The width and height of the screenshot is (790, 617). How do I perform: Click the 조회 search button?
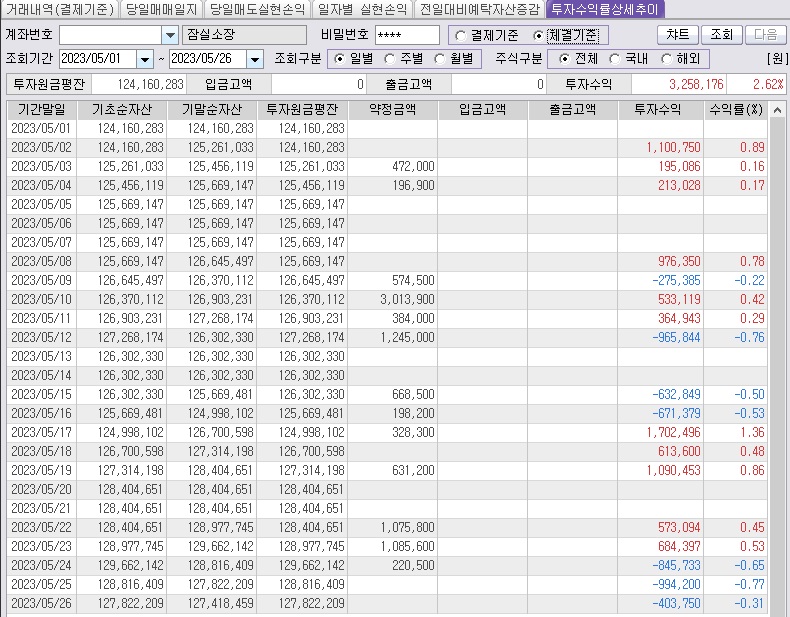click(721, 35)
